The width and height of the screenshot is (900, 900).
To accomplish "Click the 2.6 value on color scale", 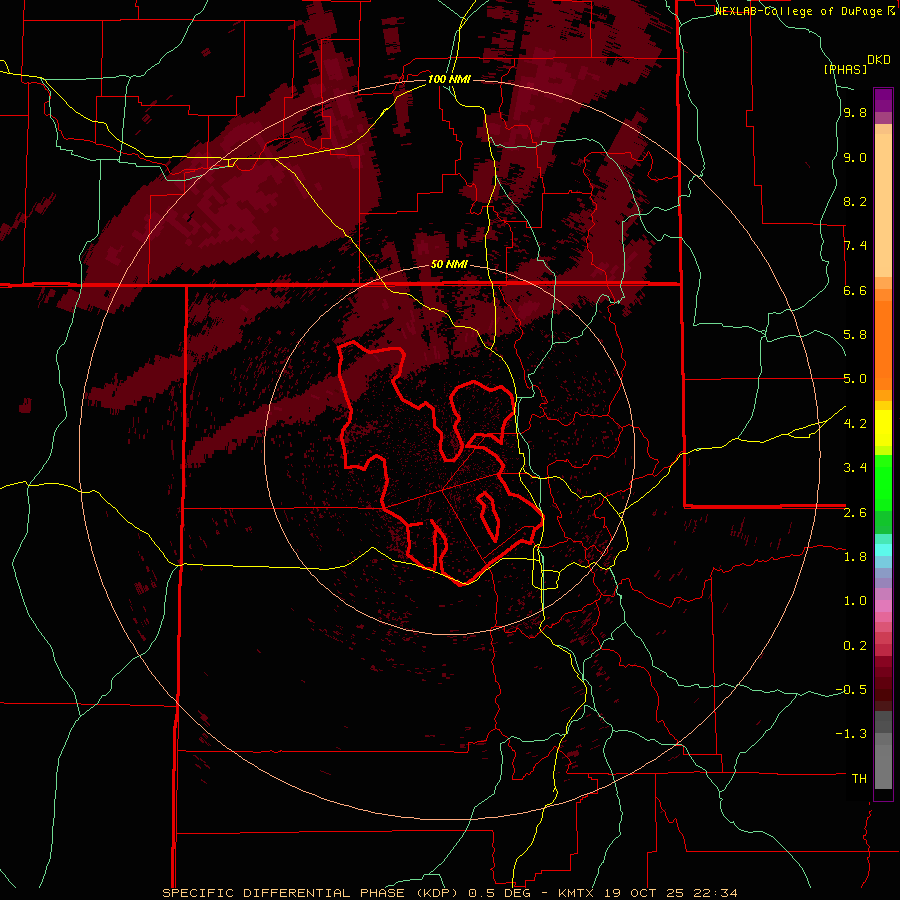I will 855,513.
